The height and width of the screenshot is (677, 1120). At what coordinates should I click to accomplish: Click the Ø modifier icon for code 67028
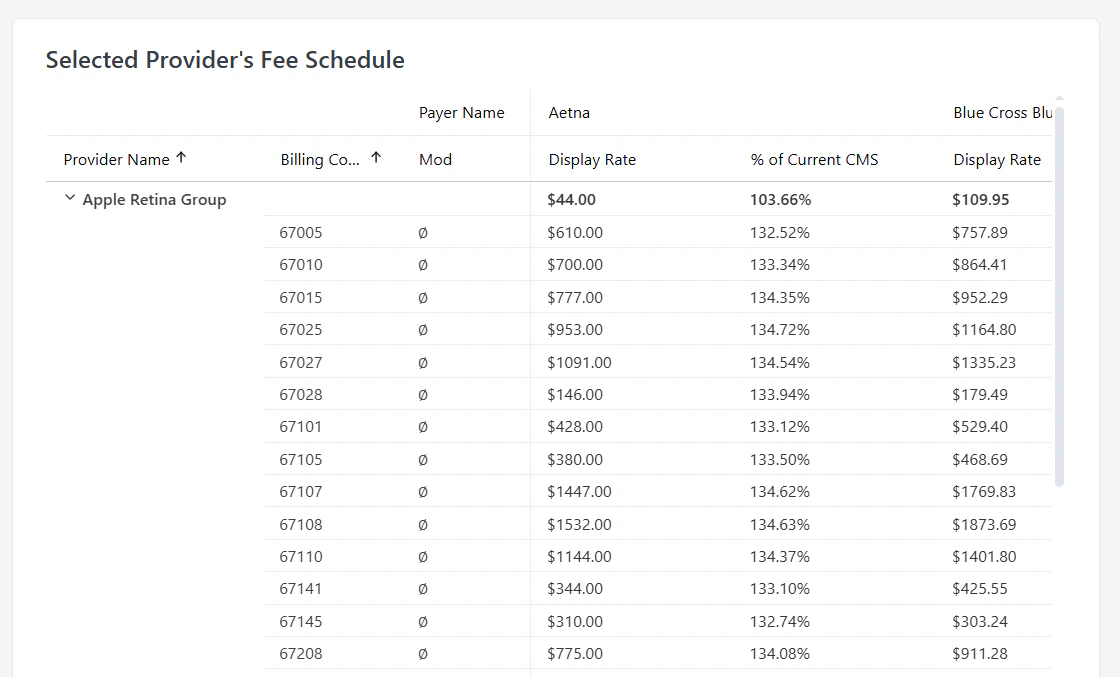point(421,394)
